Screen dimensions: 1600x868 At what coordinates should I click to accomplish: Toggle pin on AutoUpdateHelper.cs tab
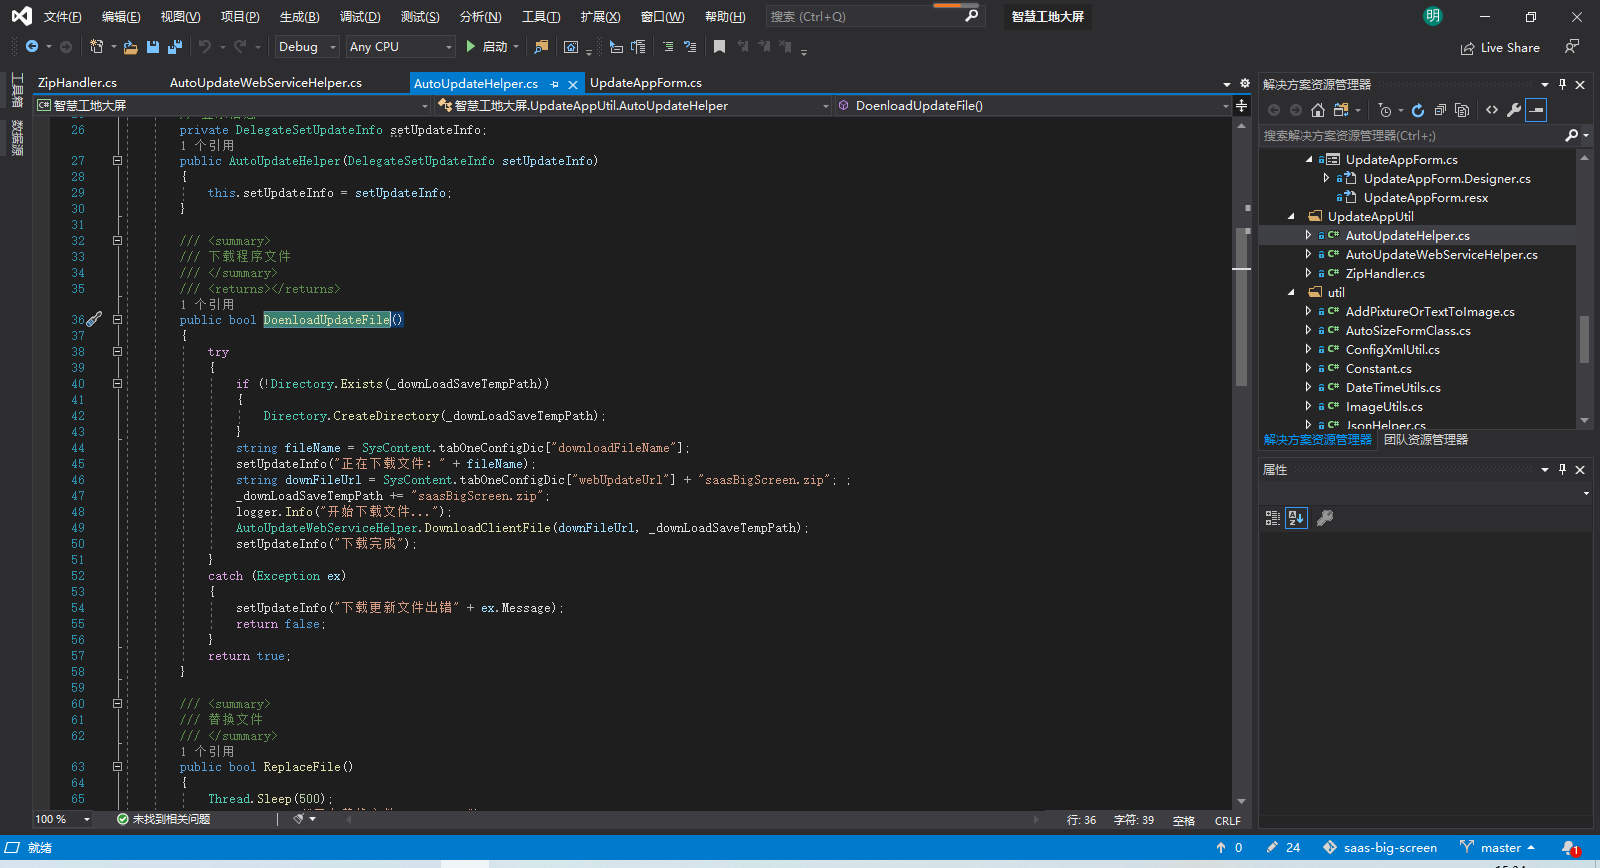[555, 84]
